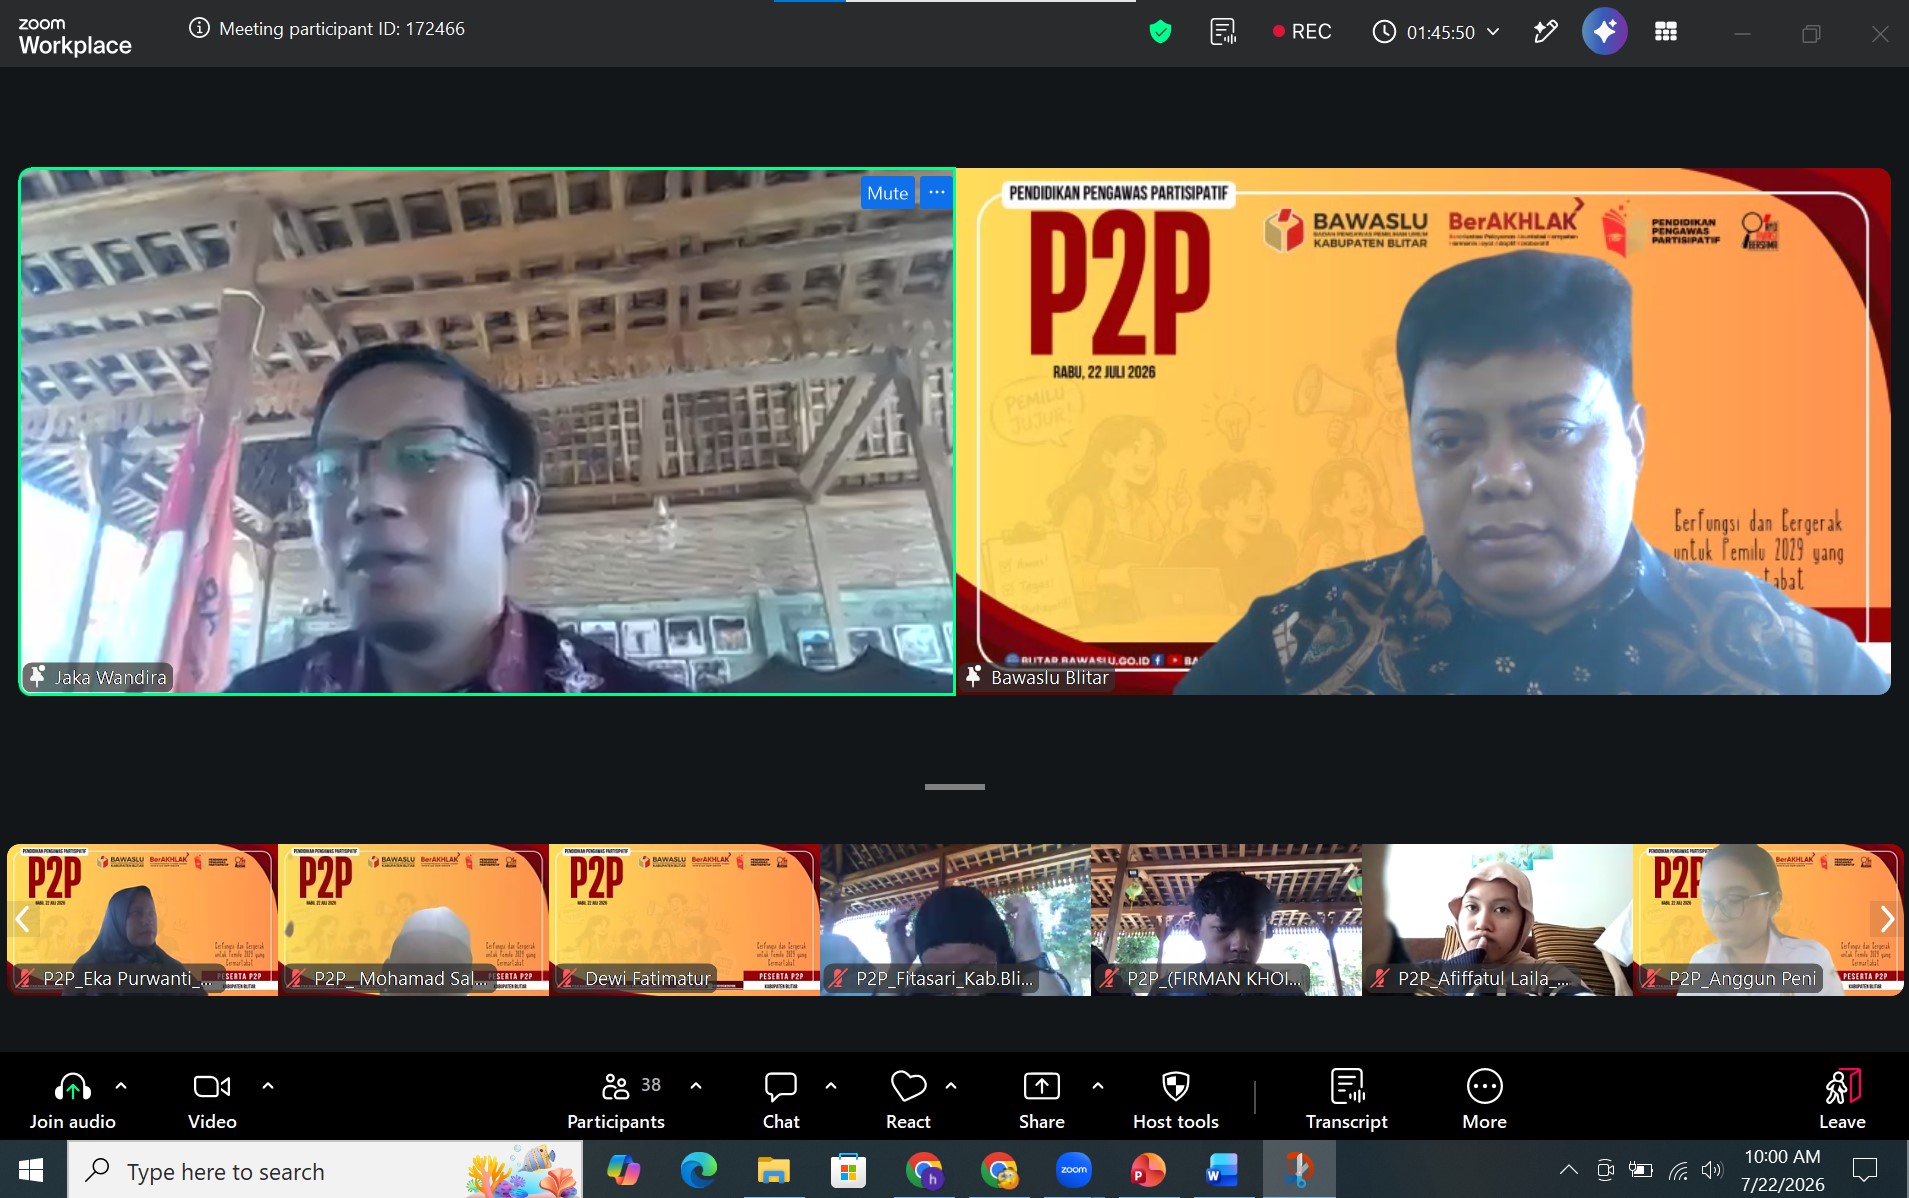1909x1198 pixels.
Task: Click the REC recording indicator
Action: tap(1301, 32)
